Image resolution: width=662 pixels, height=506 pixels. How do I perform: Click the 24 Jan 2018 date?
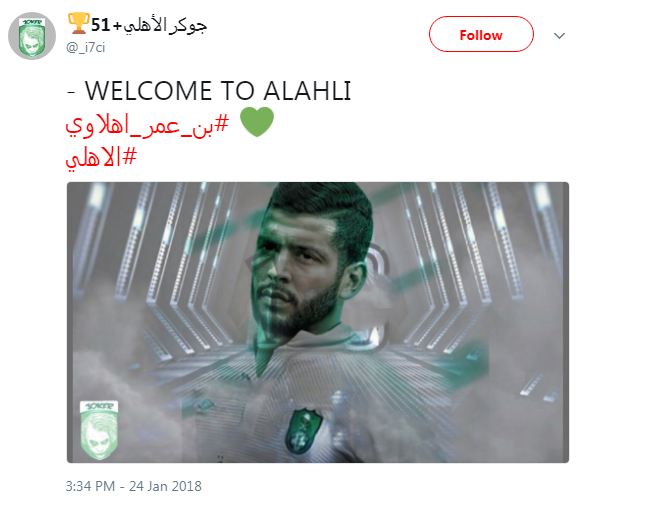165,486
